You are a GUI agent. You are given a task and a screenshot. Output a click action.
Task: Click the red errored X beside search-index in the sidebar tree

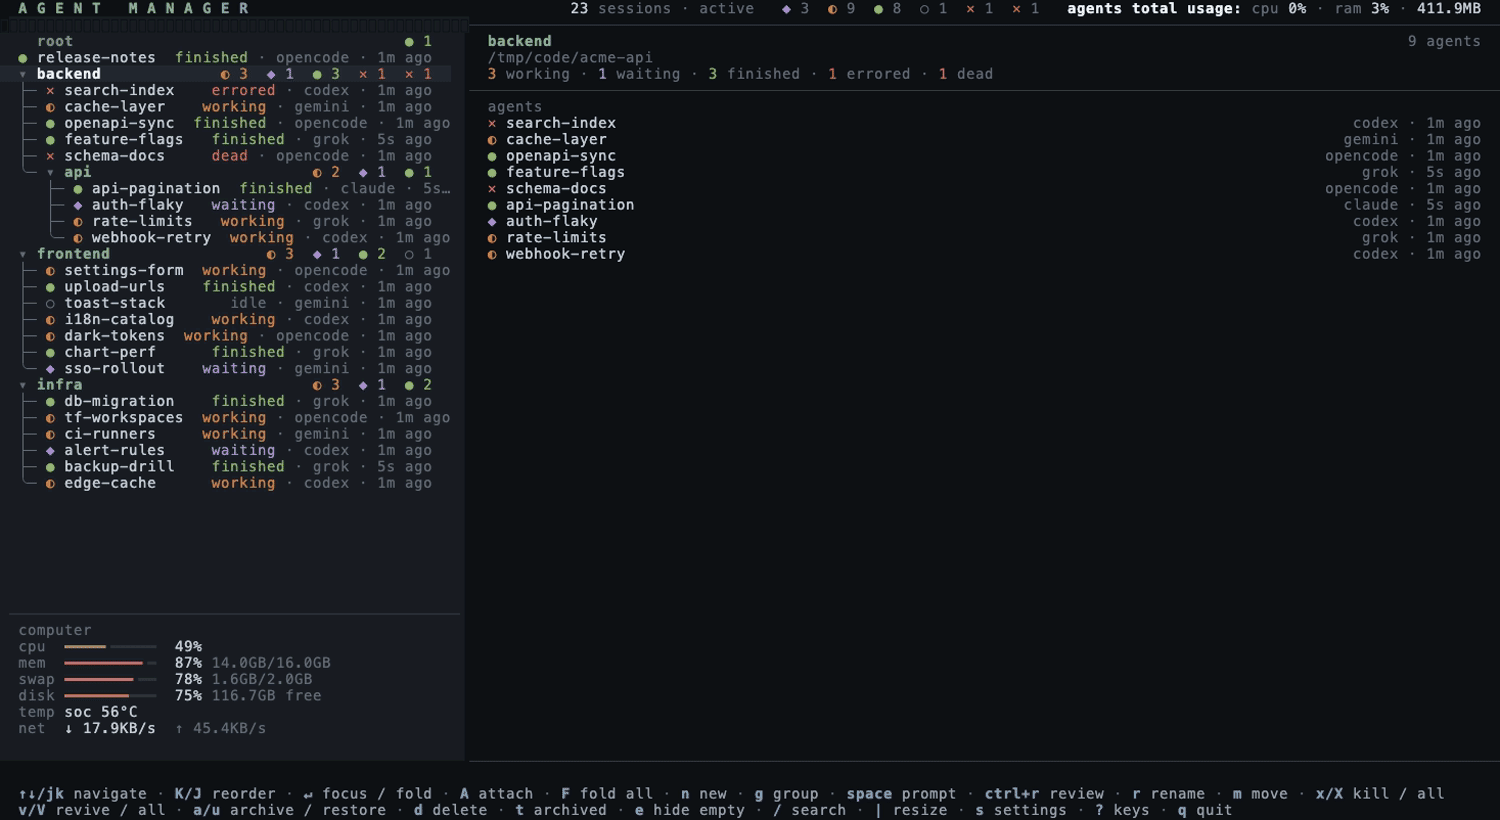tap(50, 91)
